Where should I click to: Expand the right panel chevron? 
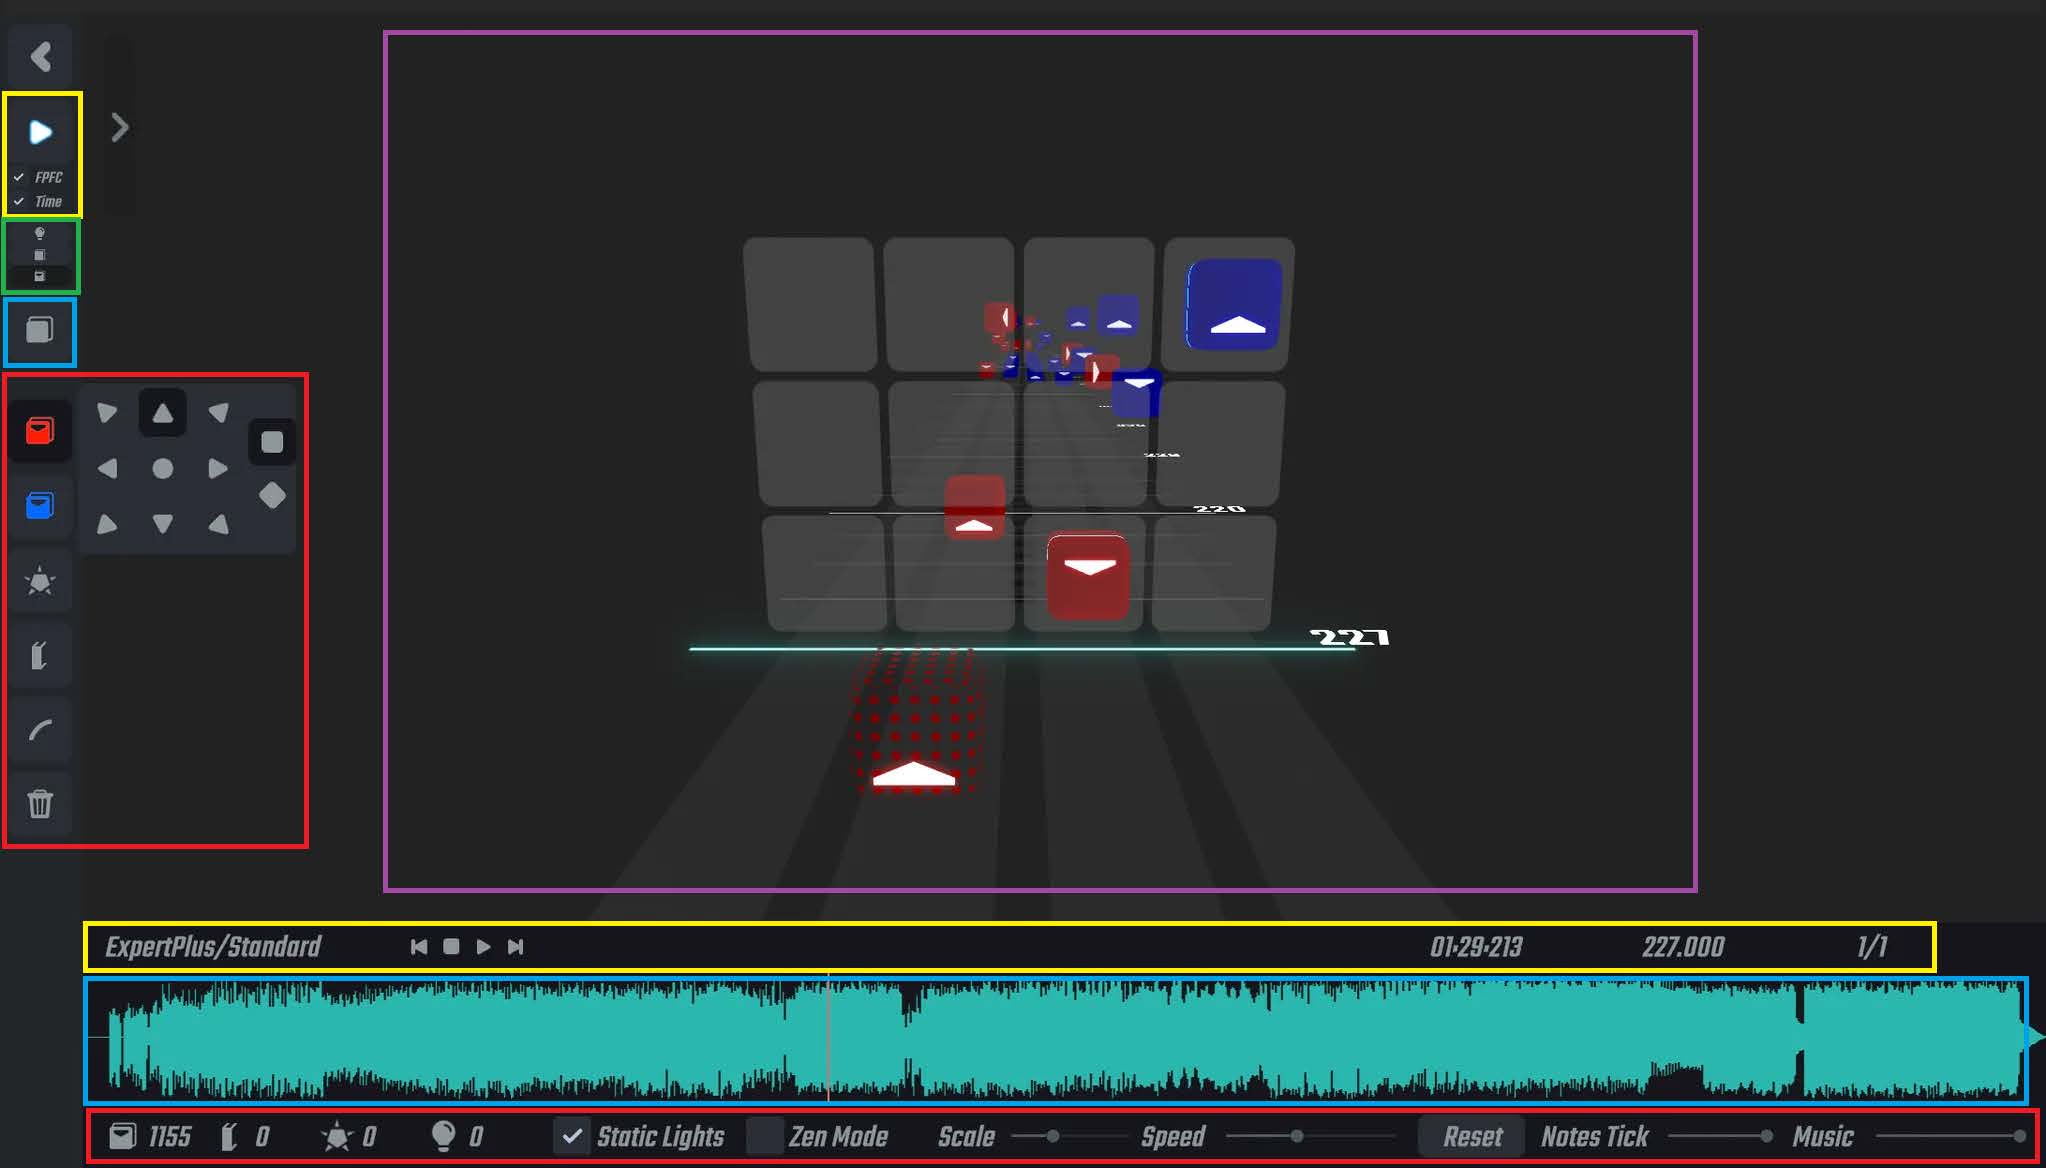[121, 128]
